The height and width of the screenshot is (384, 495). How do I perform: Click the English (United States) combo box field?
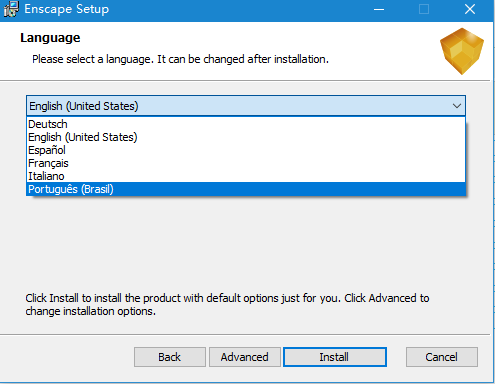(x=246, y=106)
